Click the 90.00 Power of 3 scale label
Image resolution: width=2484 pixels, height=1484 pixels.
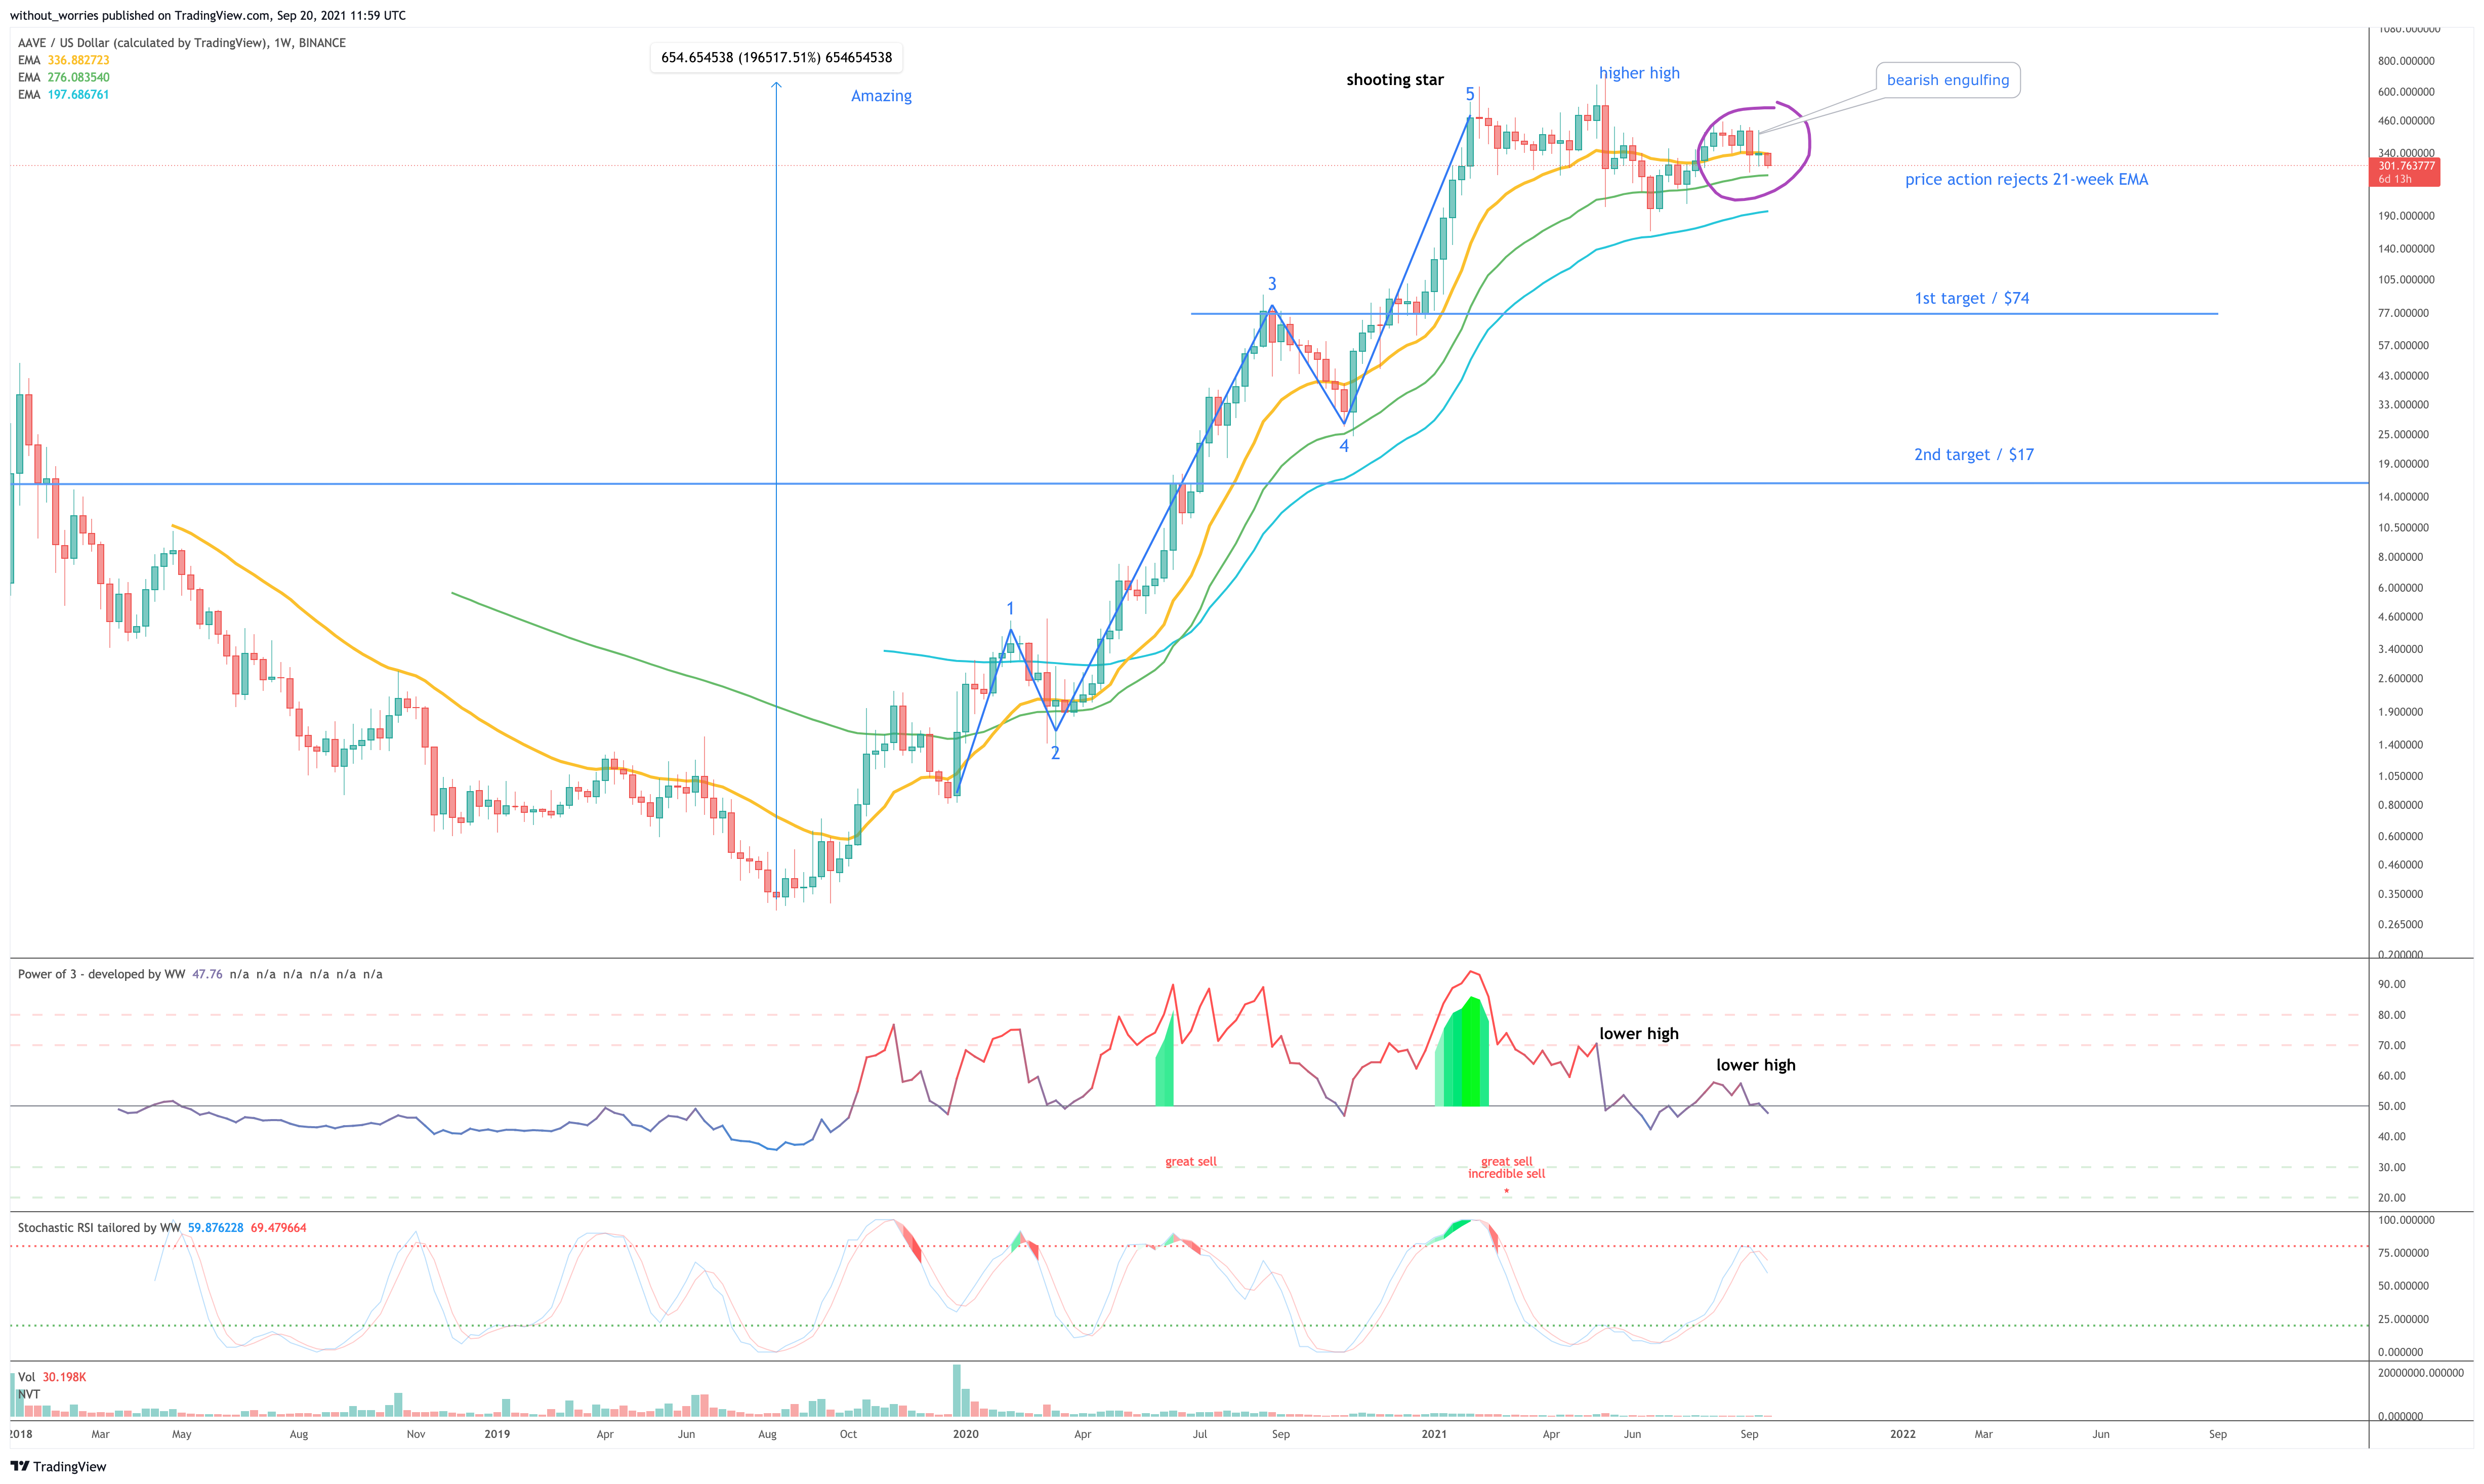(x=2392, y=985)
